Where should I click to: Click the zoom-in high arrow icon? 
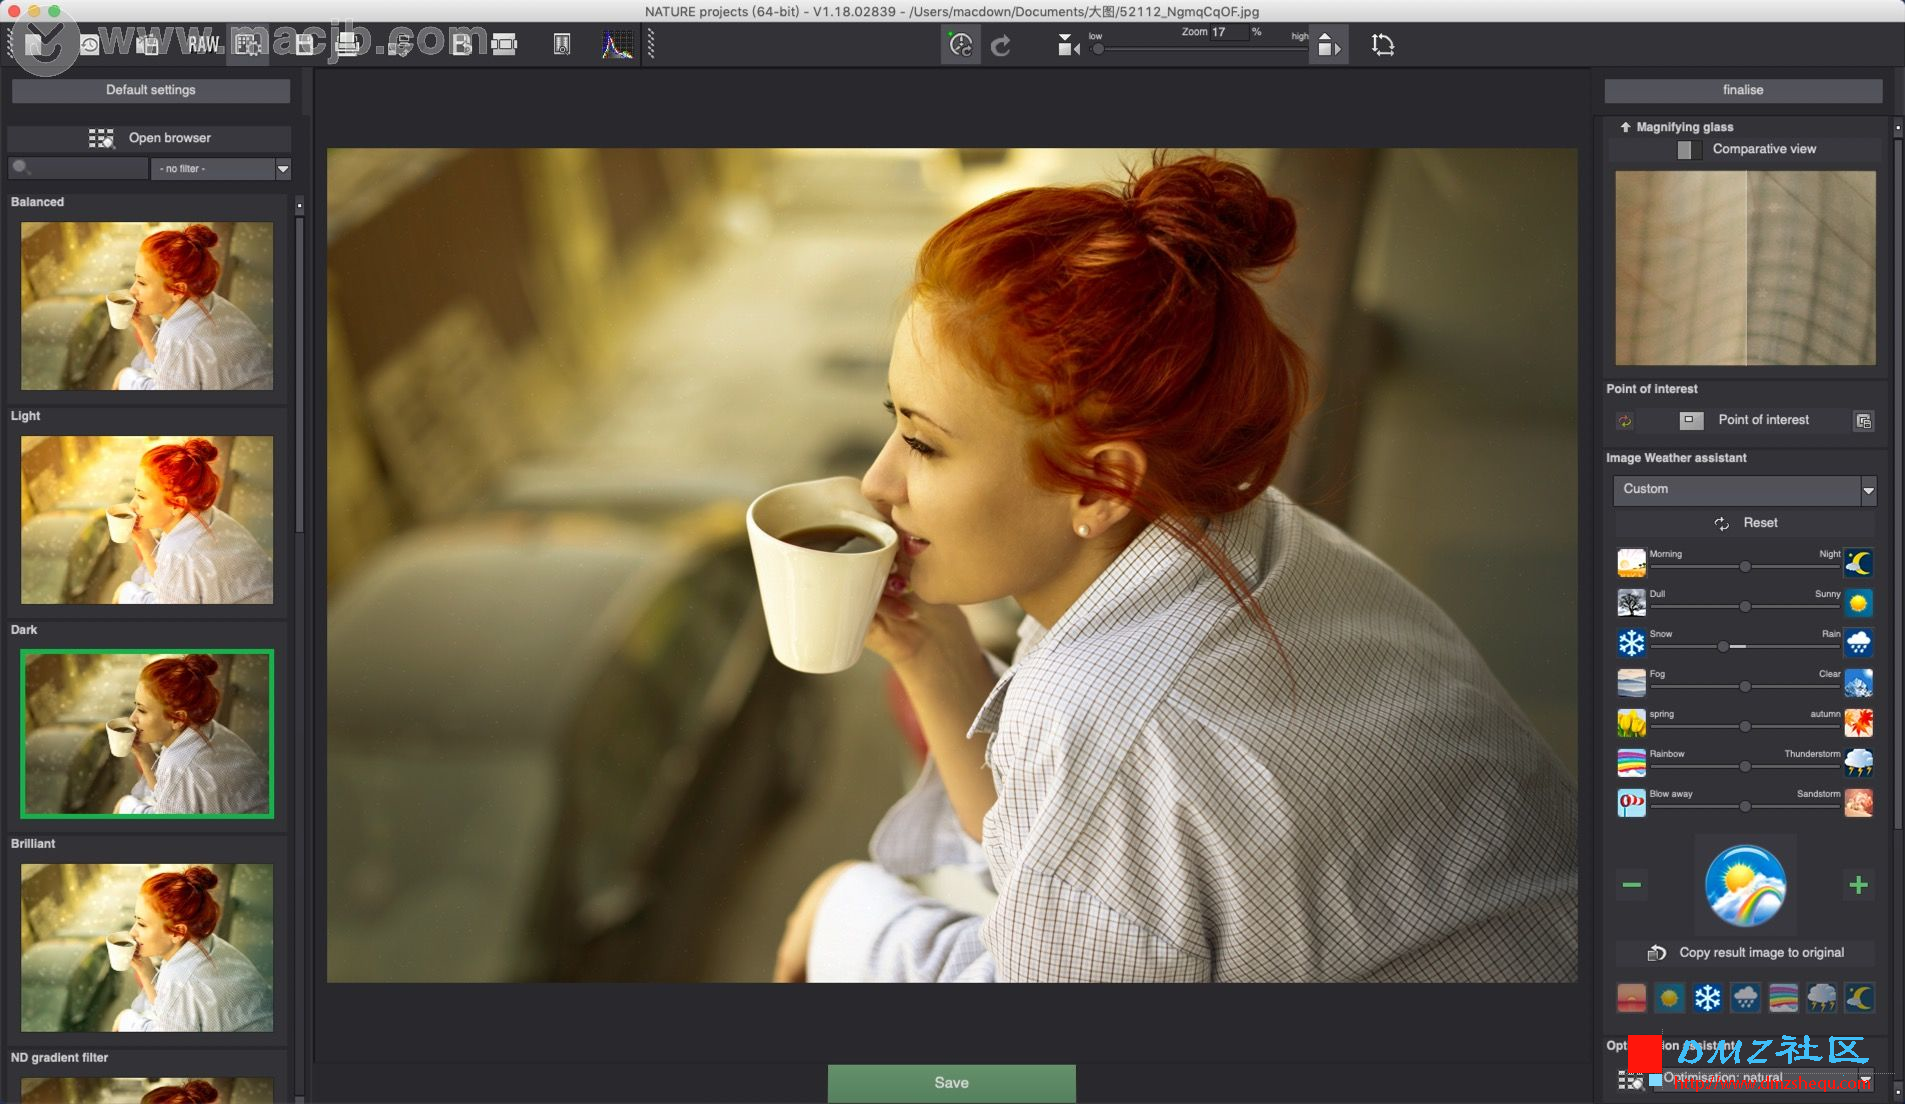point(1328,45)
